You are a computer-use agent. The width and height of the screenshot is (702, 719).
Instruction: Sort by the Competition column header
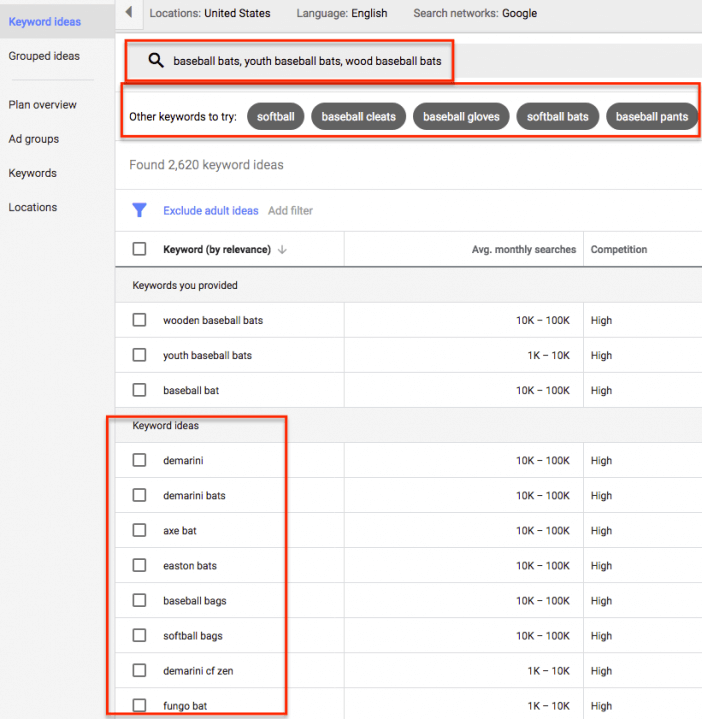[x=619, y=249]
